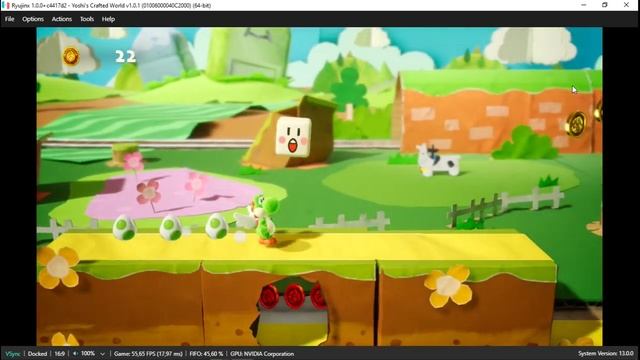Restore down the Ryujinx window
This screenshot has width=640, height=360.
(605, 5)
